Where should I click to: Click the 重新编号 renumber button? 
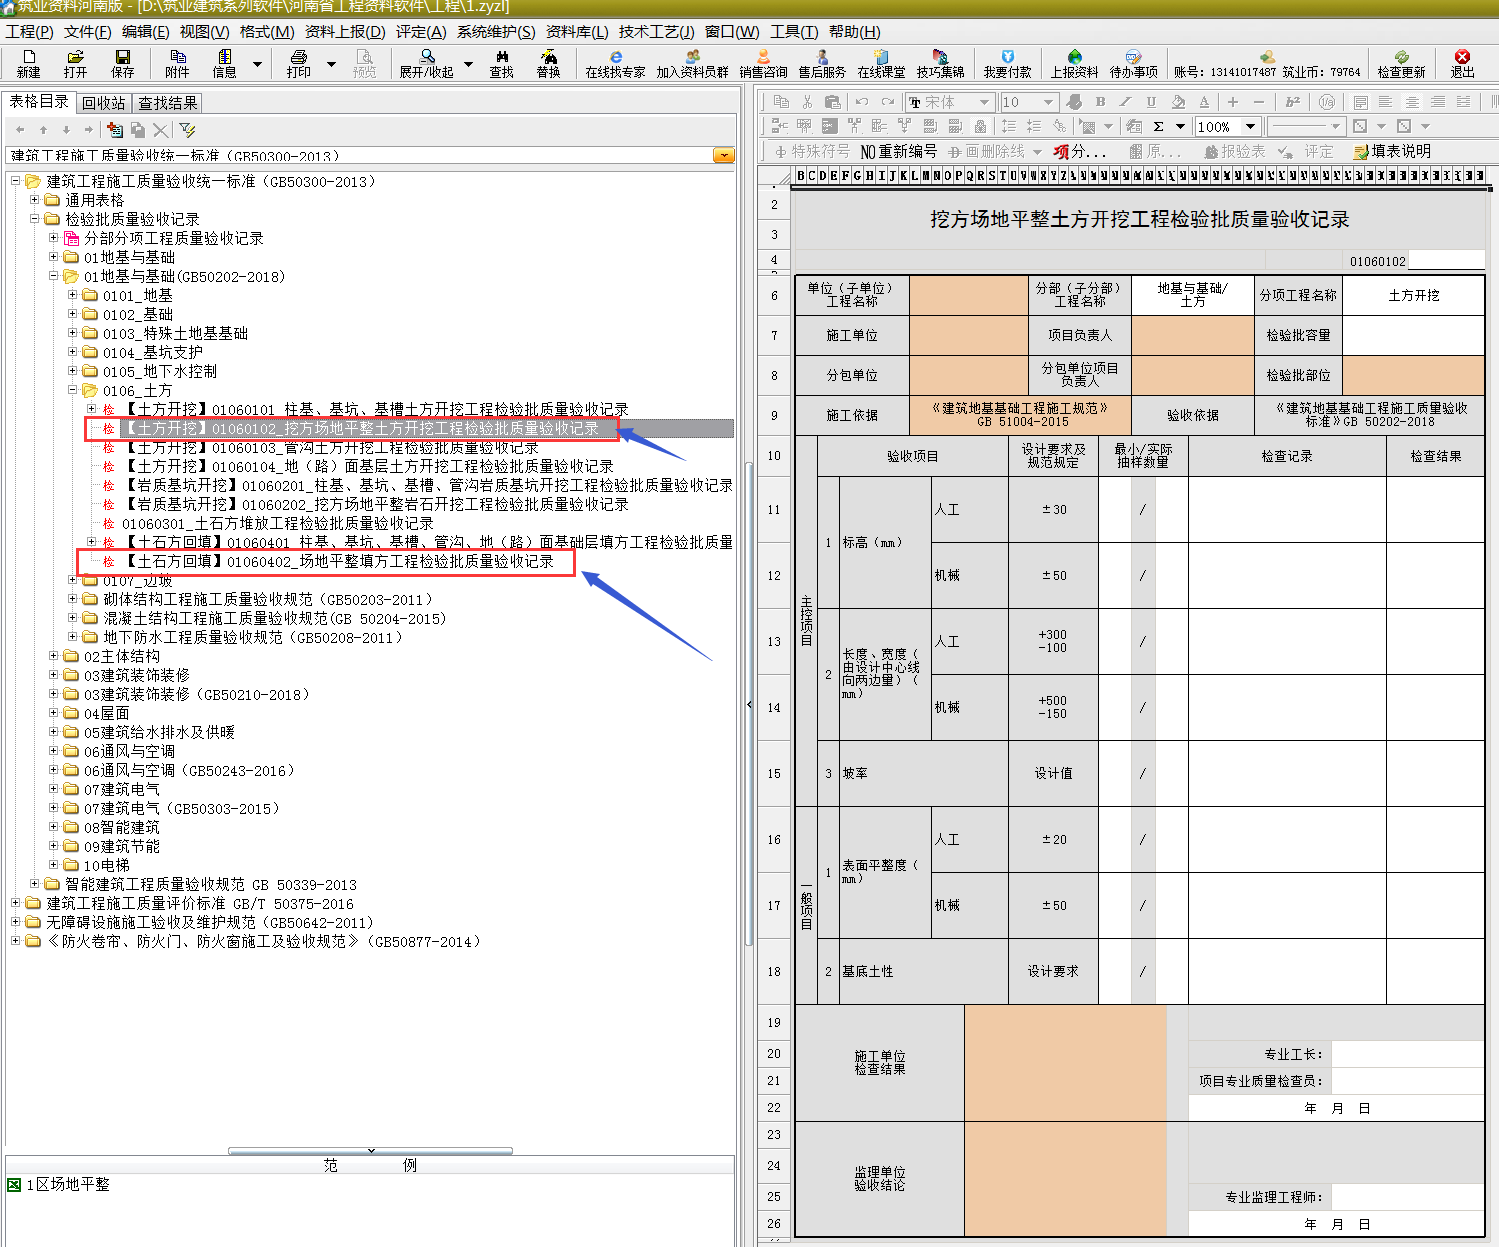tap(899, 151)
